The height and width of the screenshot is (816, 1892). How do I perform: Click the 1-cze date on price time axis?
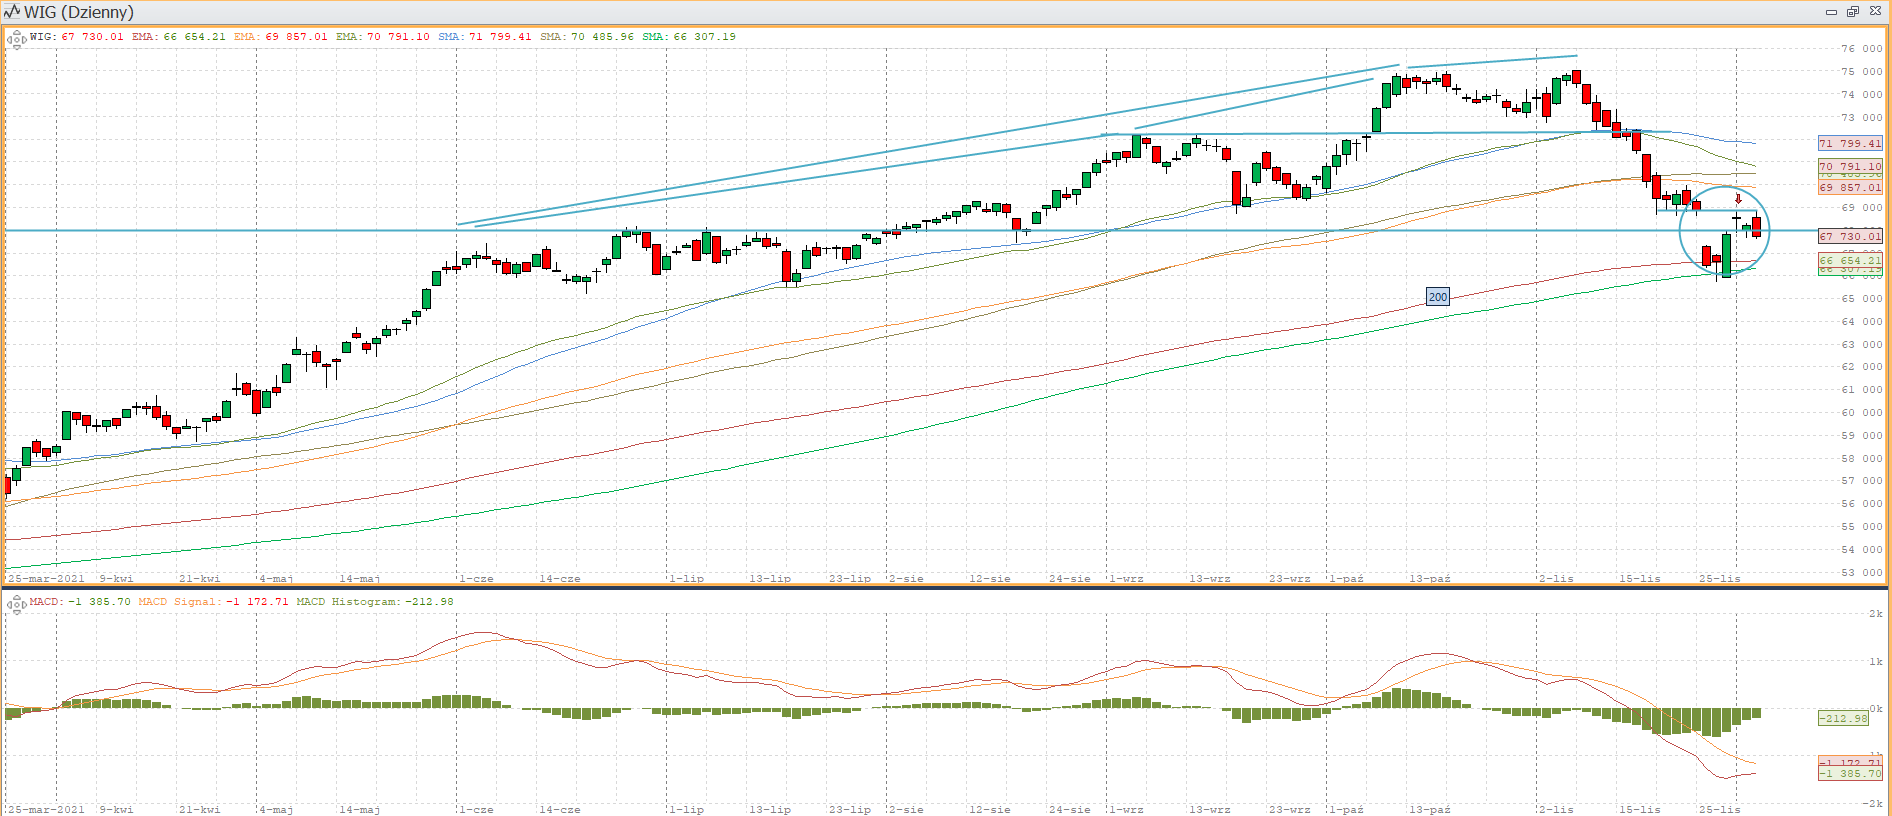coord(476,578)
